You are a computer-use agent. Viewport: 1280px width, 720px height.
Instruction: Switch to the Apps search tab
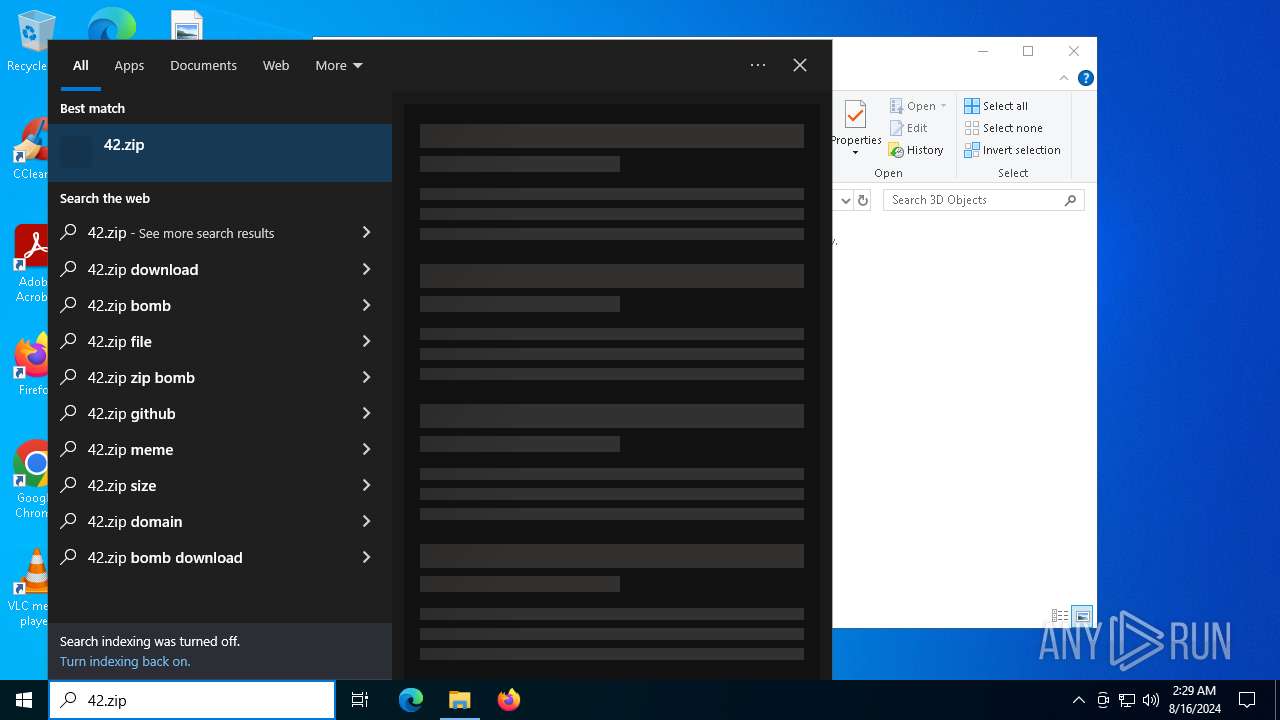(129, 65)
